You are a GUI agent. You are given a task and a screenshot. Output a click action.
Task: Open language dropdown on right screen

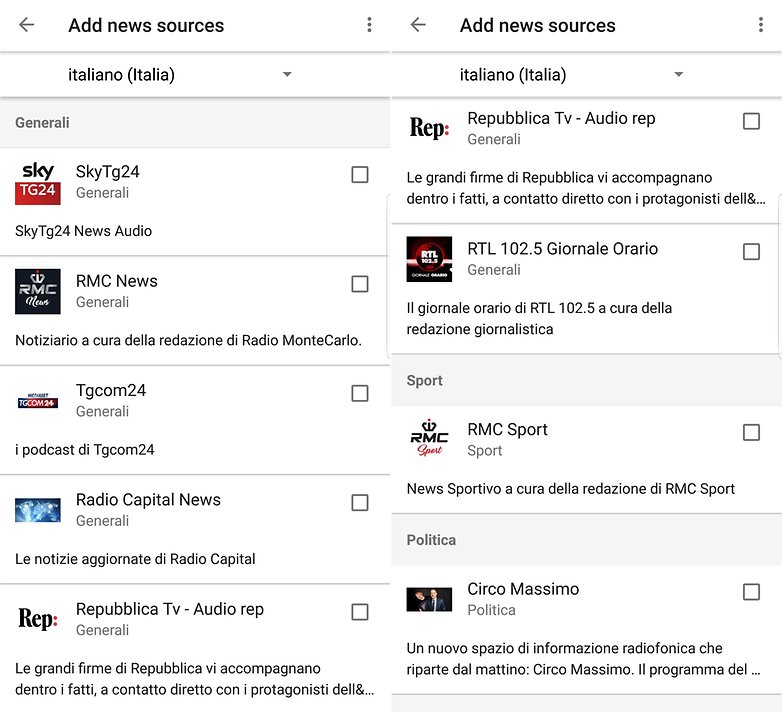pyautogui.click(x=571, y=75)
